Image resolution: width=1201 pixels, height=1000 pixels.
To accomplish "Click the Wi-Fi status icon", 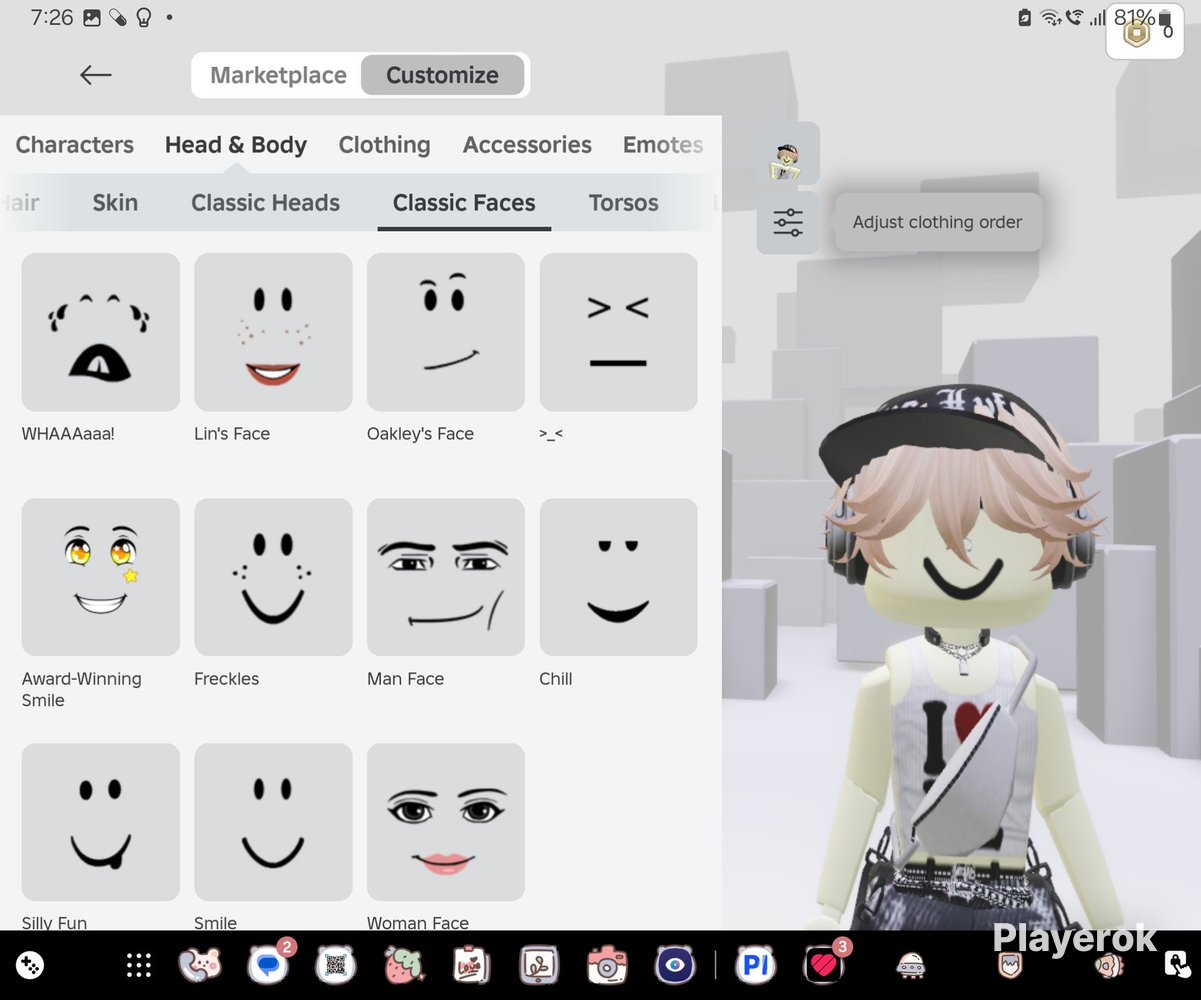I will 1050,17.
